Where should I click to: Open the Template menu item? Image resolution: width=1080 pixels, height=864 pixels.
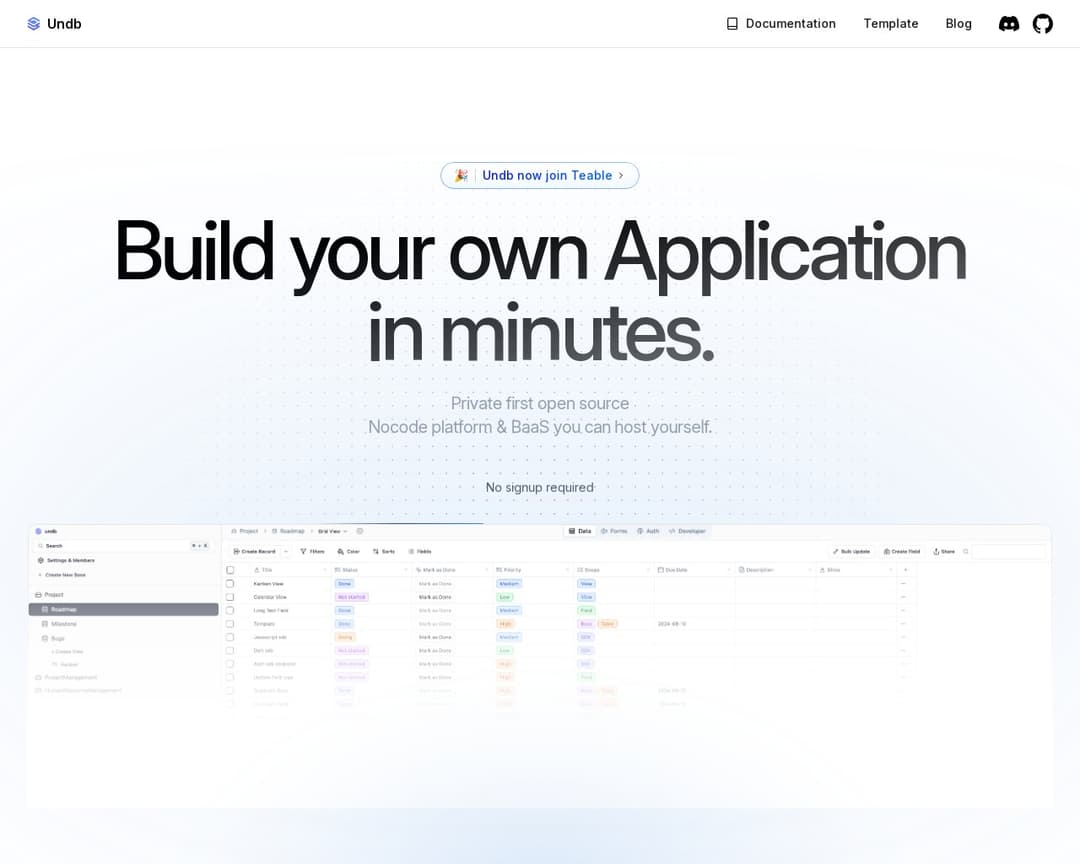[x=890, y=24]
